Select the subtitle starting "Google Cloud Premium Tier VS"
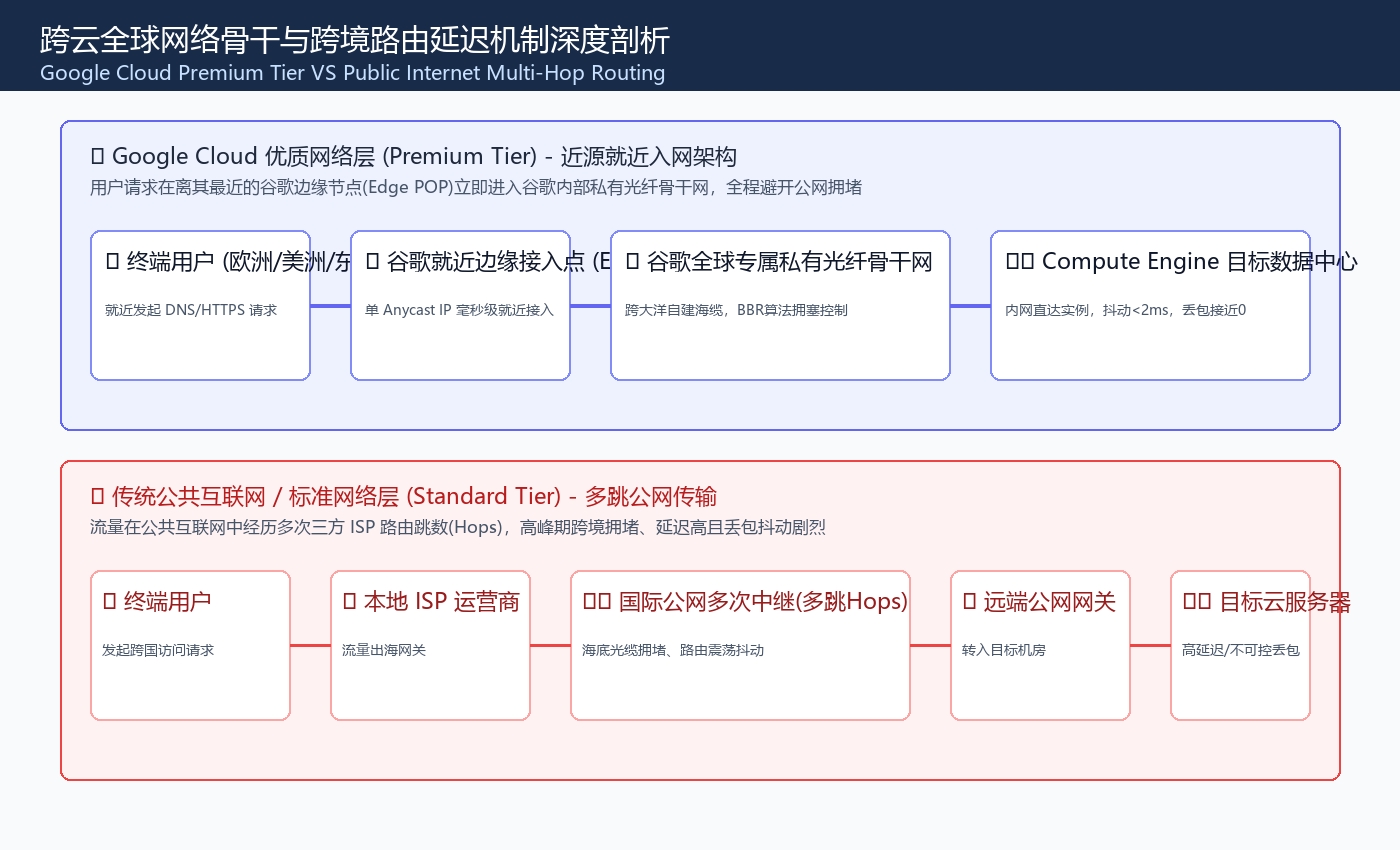Screen dimensions: 1400x850 pyautogui.click(x=353, y=73)
